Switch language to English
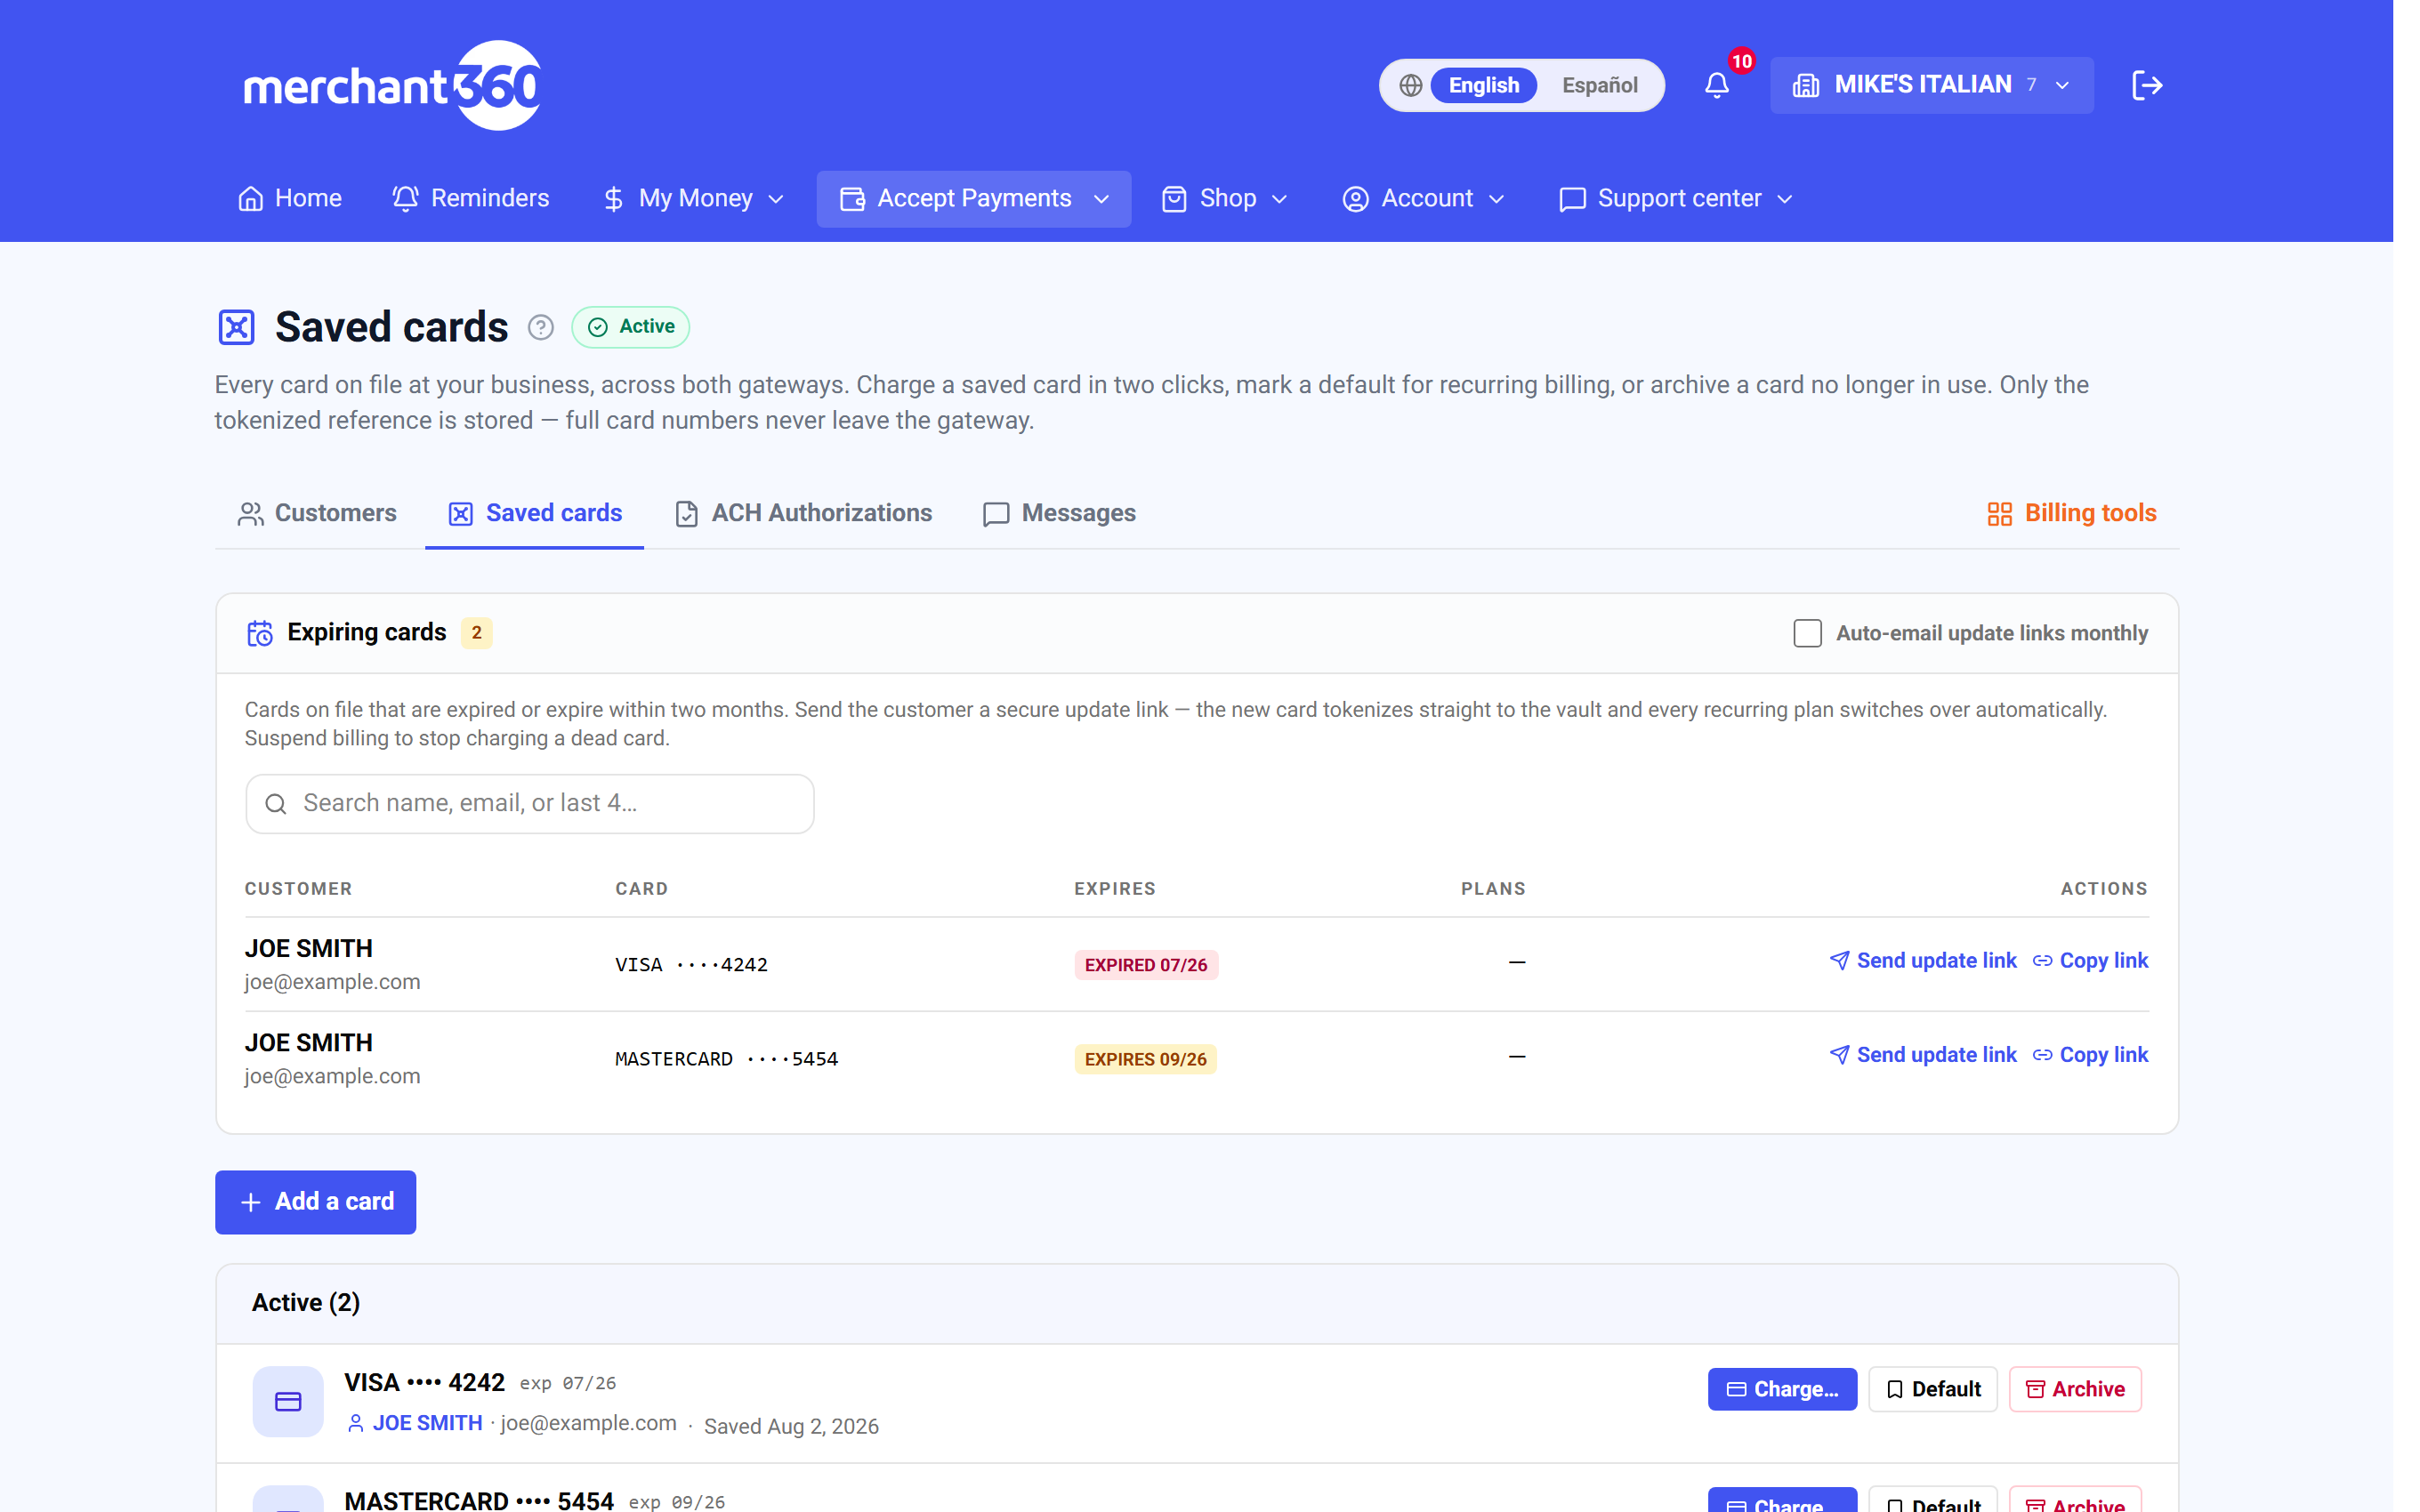The width and height of the screenshot is (2420, 1512). point(1483,85)
